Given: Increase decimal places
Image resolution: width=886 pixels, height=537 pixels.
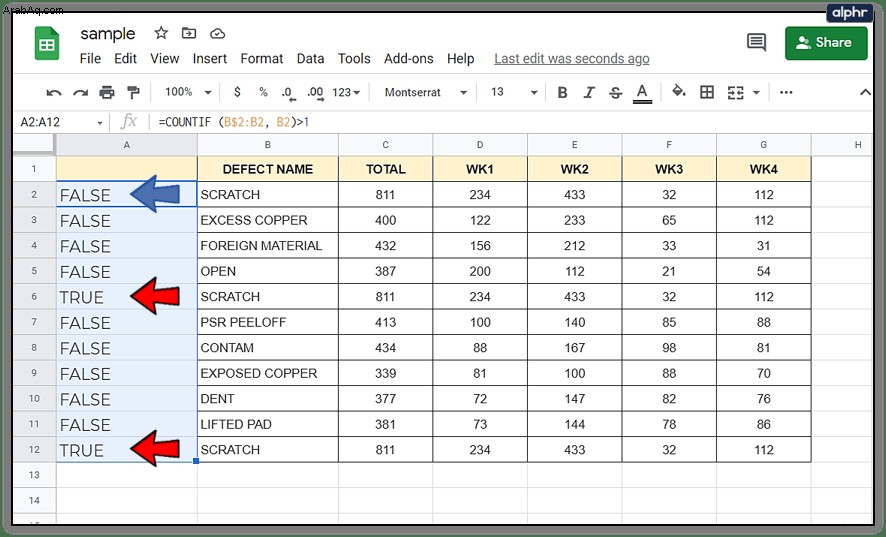Looking at the screenshot, I should 315,93.
